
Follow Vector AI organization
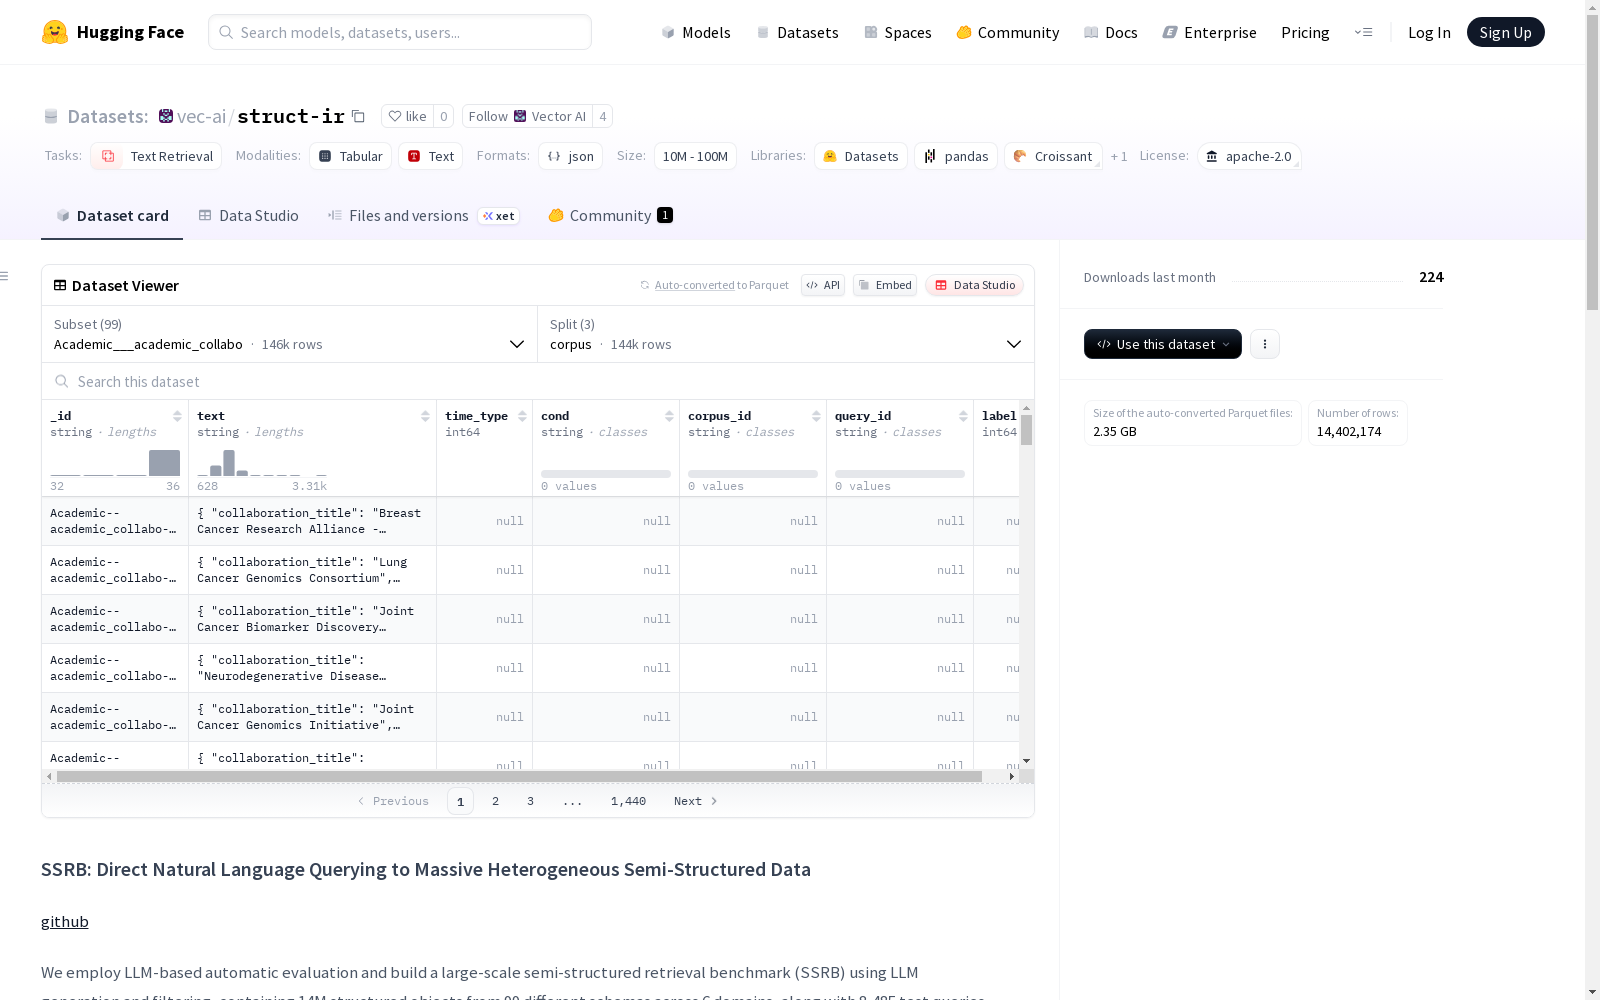527,116
